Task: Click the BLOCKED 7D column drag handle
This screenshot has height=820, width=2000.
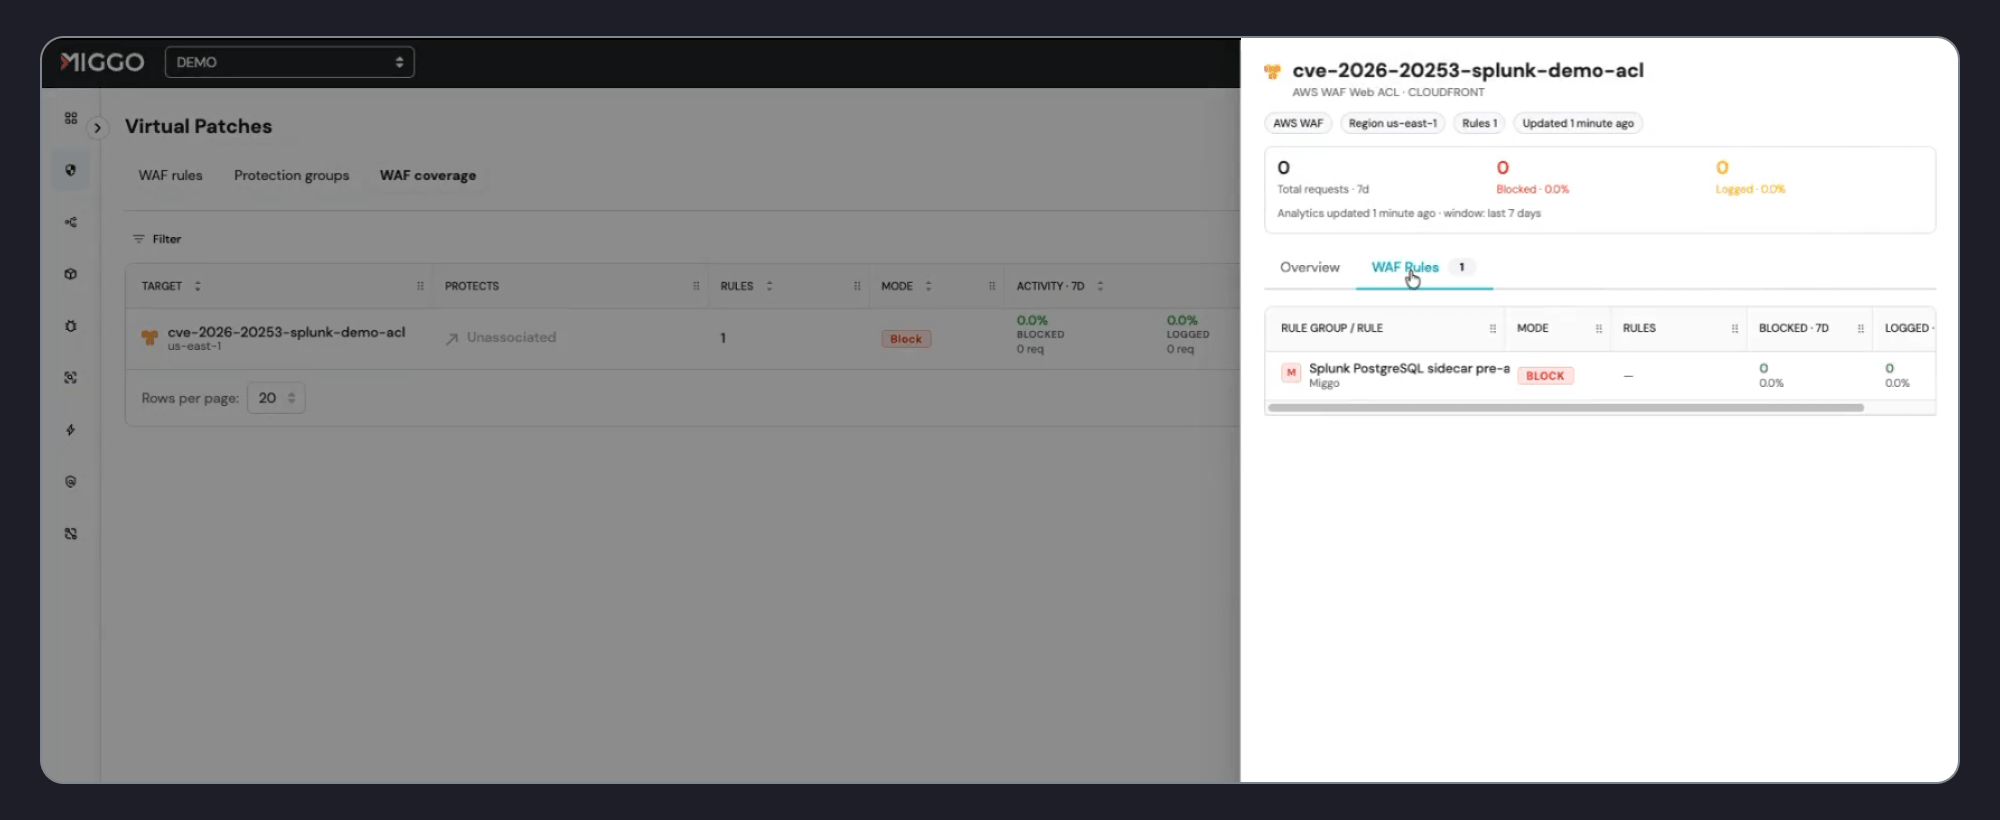Action: pos(1861,328)
